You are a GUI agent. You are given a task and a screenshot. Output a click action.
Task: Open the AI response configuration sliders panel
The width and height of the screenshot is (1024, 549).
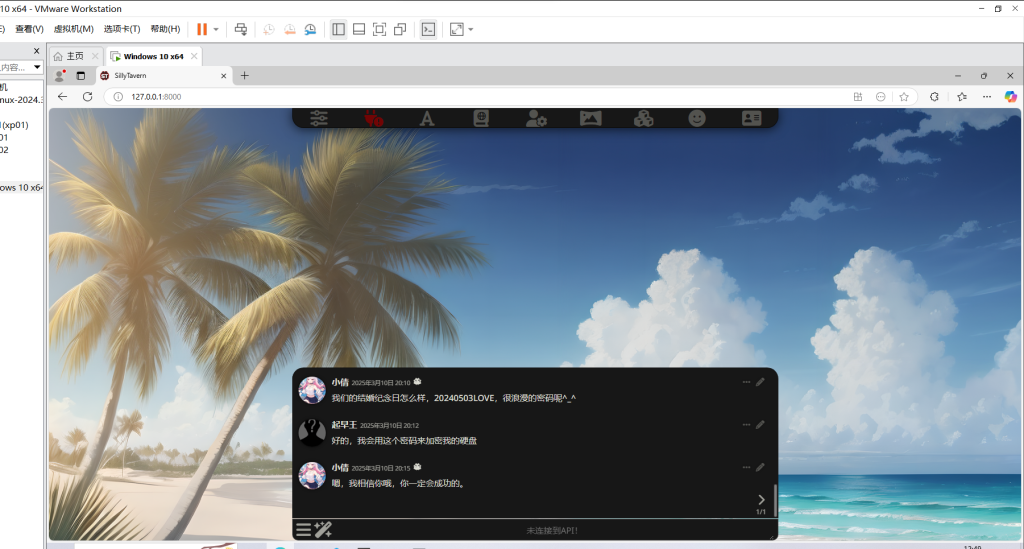319,118
